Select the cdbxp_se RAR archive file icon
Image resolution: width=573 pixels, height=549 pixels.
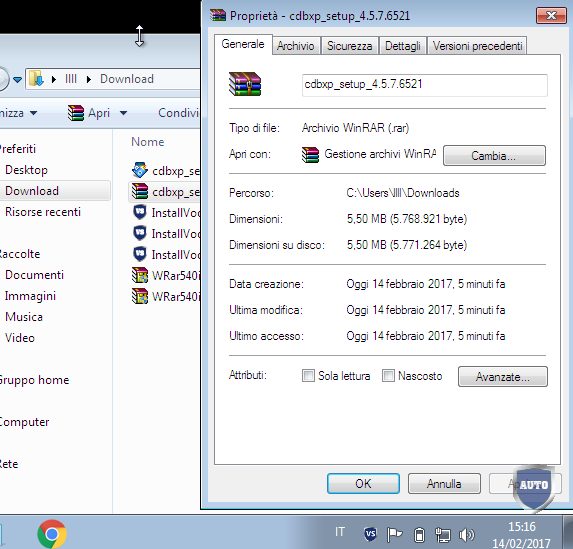140,191
